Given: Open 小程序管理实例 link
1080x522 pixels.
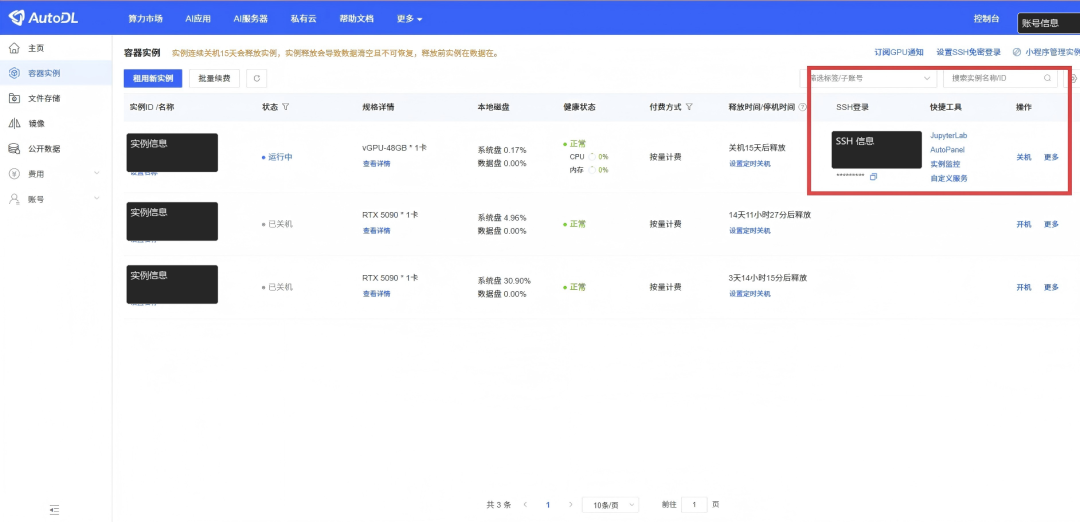Looking at the screenshot, I should click(x=1046, y=52).
